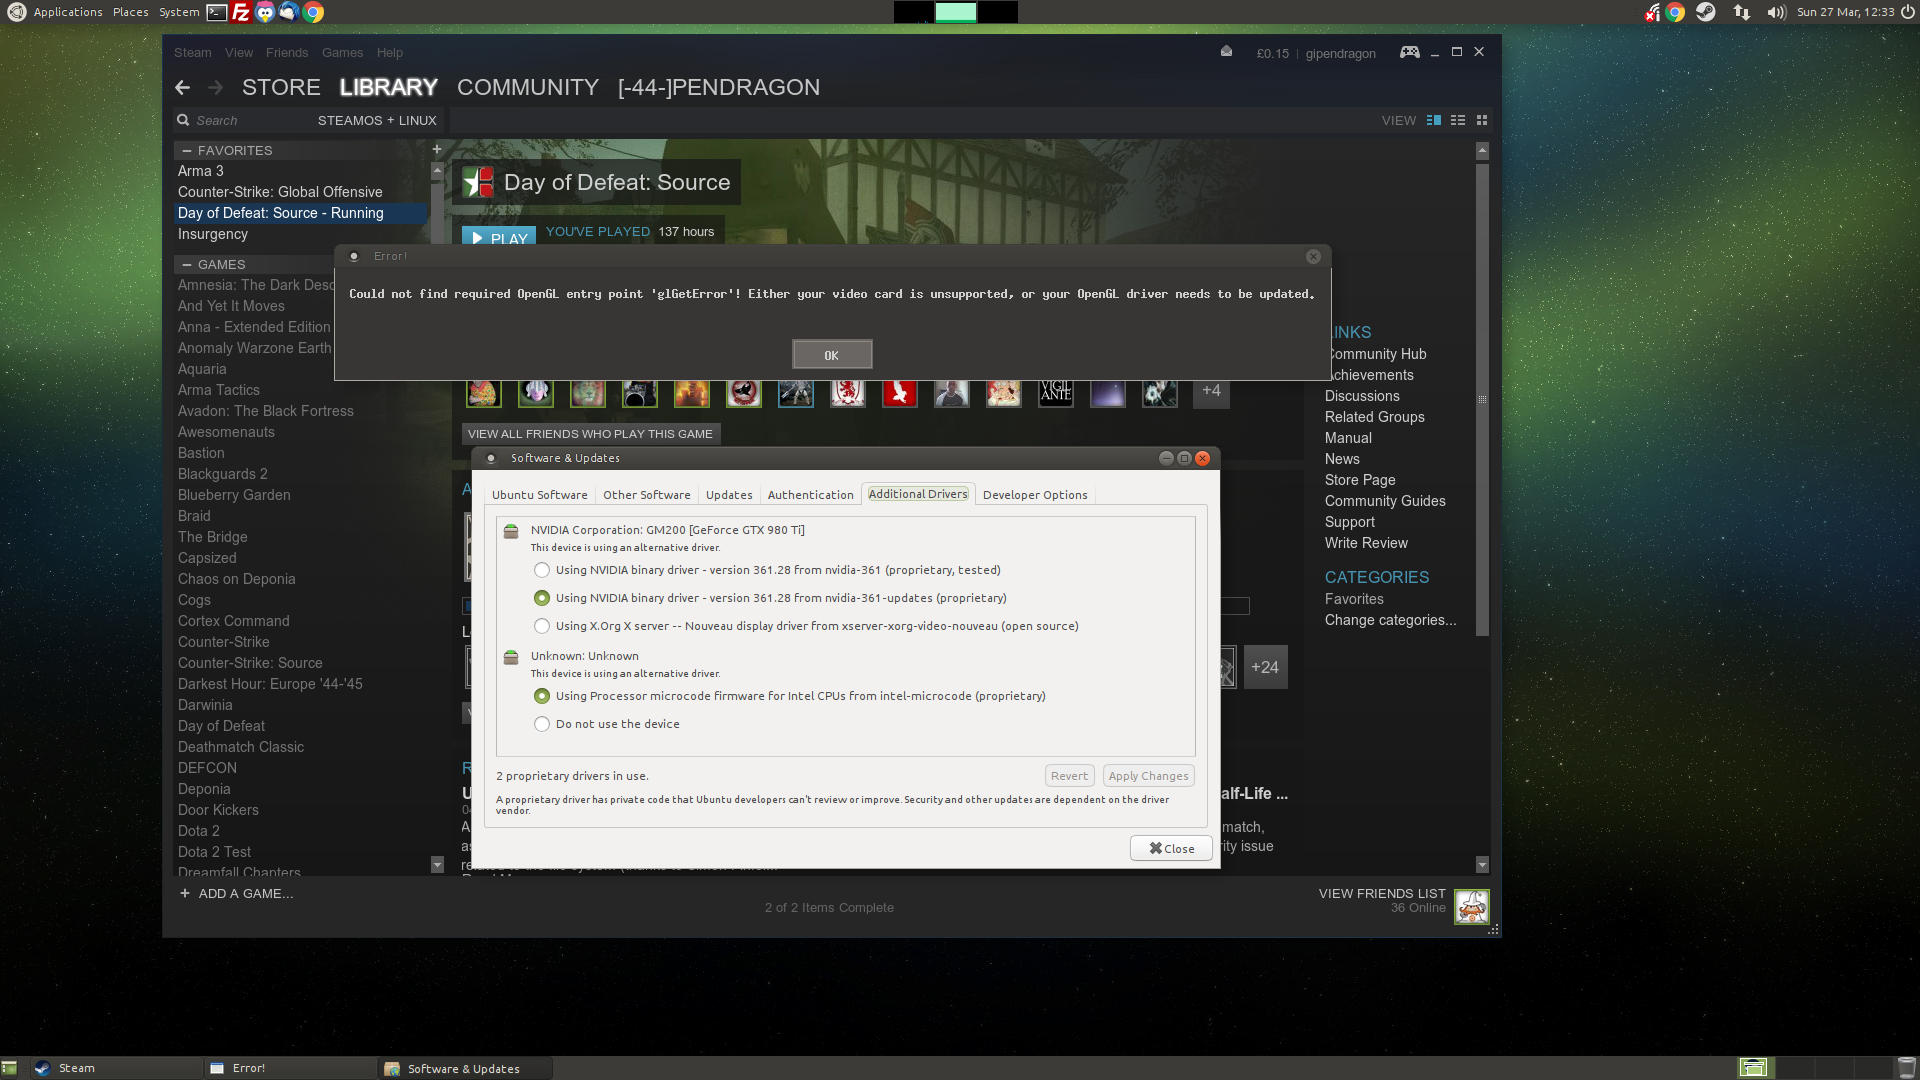Switch to the Updates tab
Viewport: 1920px width, 1080px height.
[x=729, y=495]
